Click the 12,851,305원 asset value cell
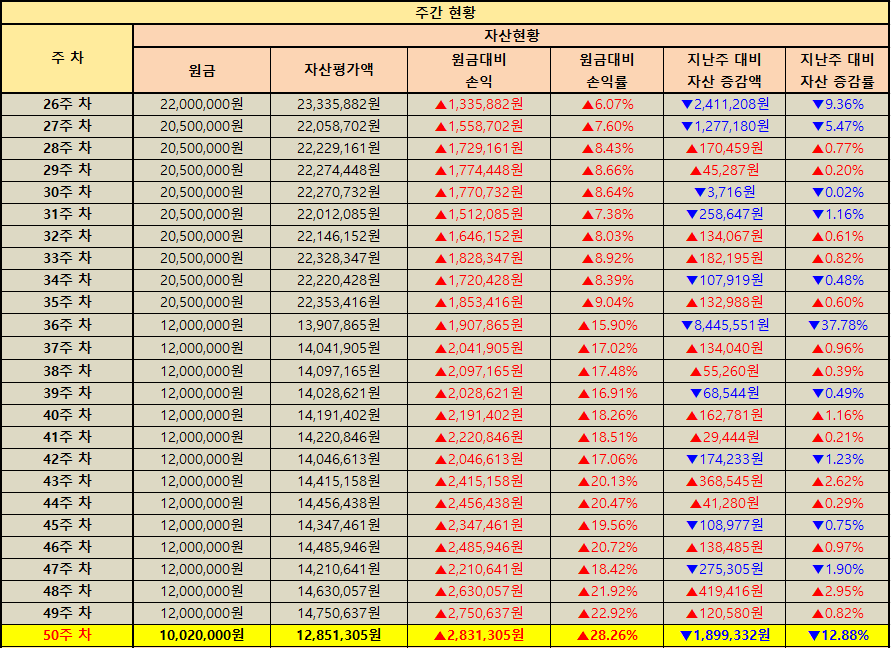This screenshot has width=891, height=648. pyautogui.click(x=338, y=635)
